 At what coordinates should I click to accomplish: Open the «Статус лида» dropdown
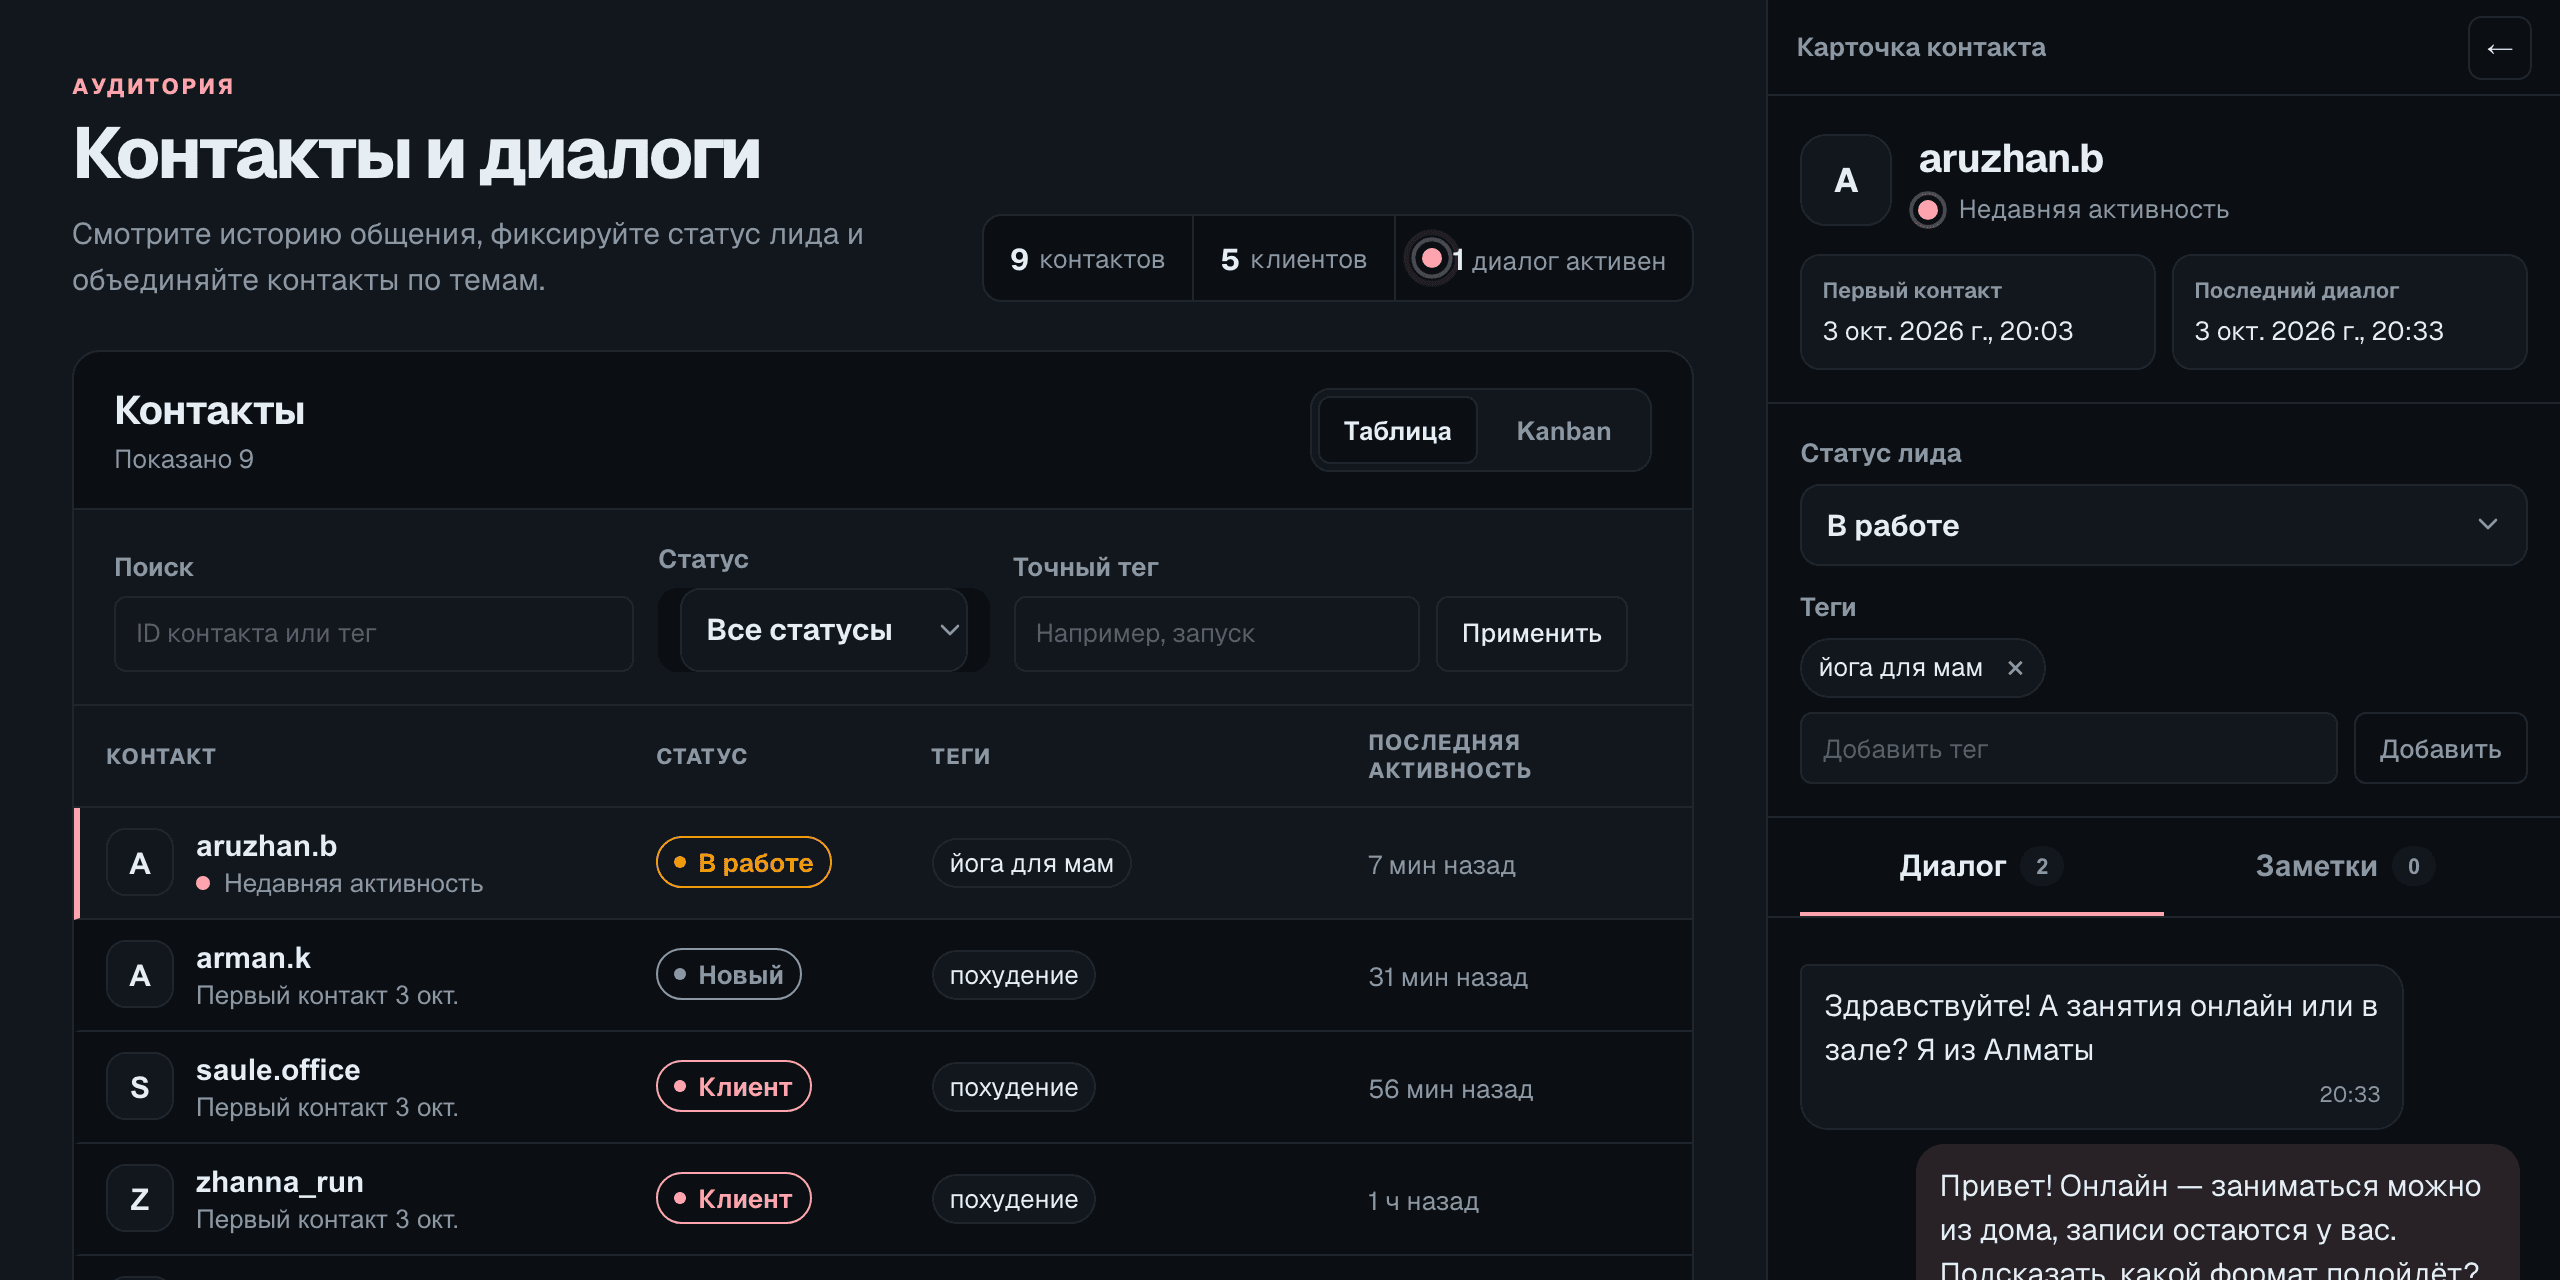coord(2163,525)
